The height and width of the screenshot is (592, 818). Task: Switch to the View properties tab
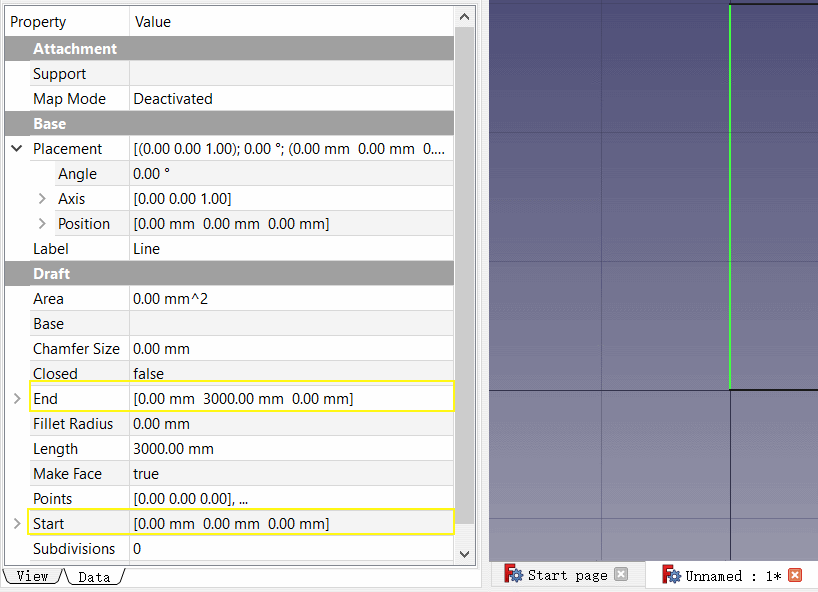pyautogui.click(x=32, y=576)
